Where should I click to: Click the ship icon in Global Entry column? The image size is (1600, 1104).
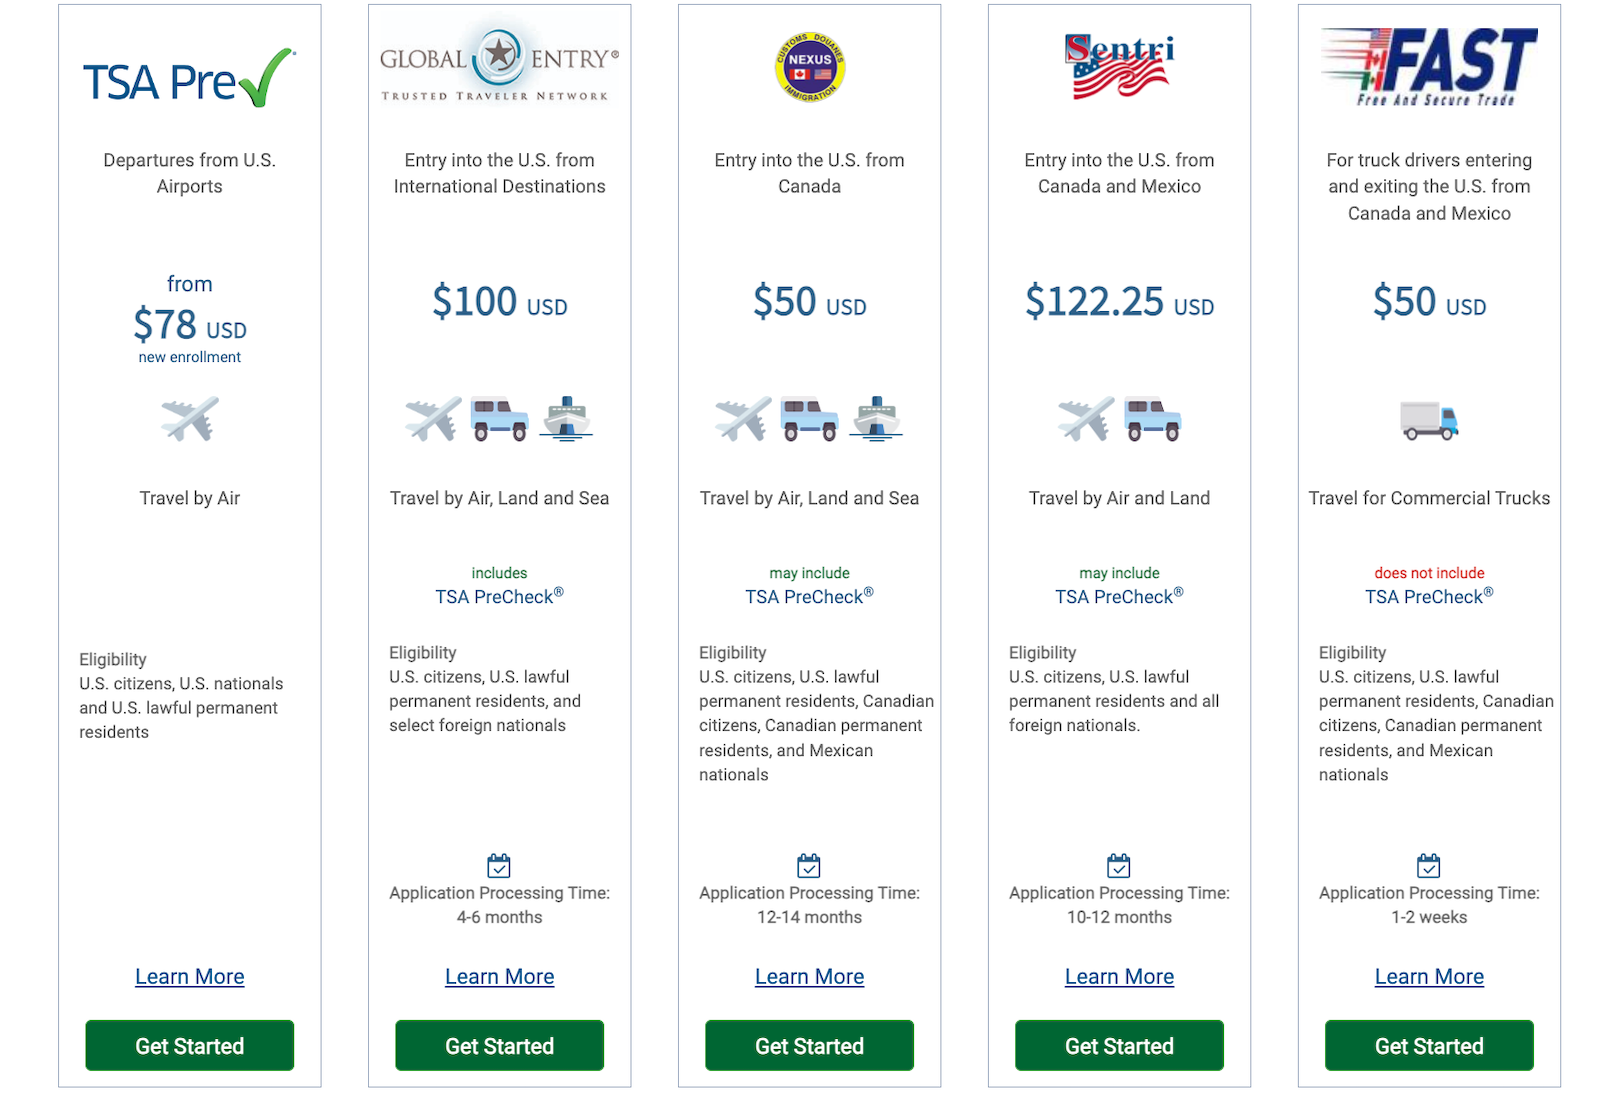pos(567,419)
